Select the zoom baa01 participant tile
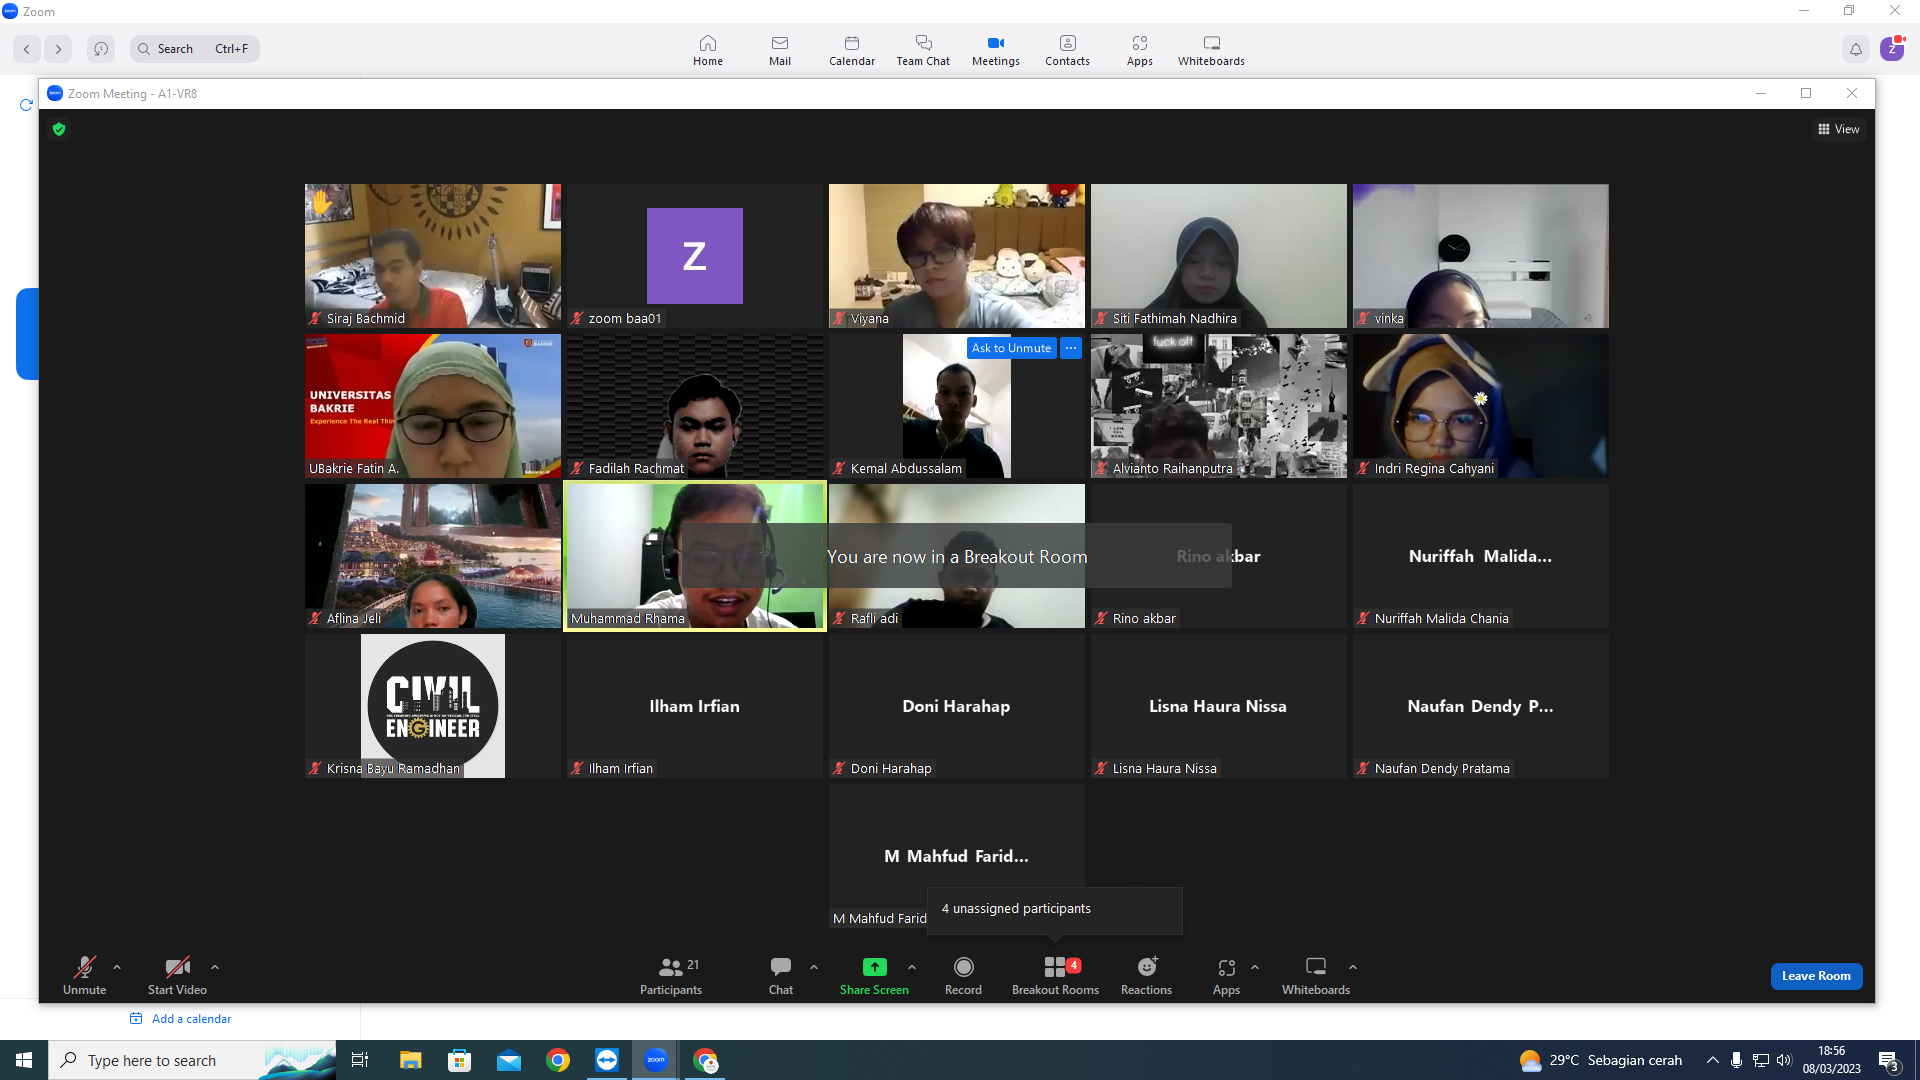Viewport: 1920px width, 1080px height. (695, 256)
